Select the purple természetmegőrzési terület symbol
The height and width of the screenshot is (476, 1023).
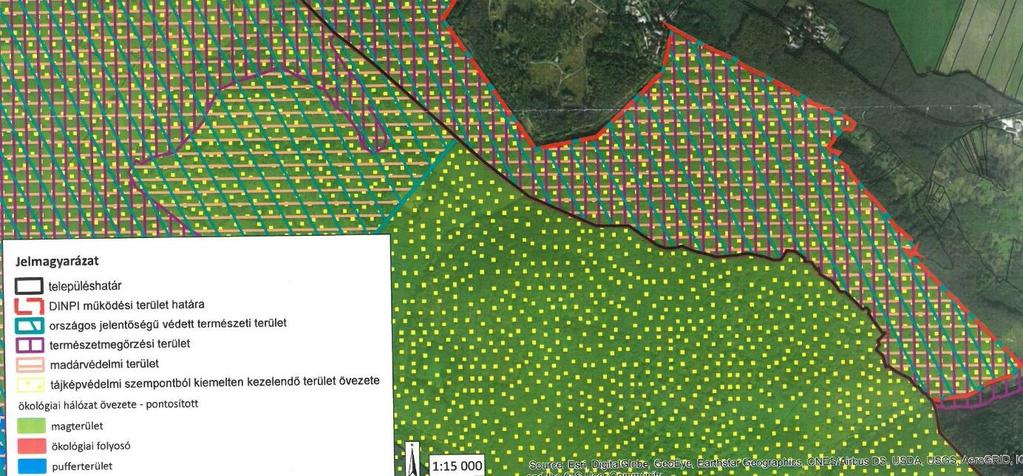point(29,344)
